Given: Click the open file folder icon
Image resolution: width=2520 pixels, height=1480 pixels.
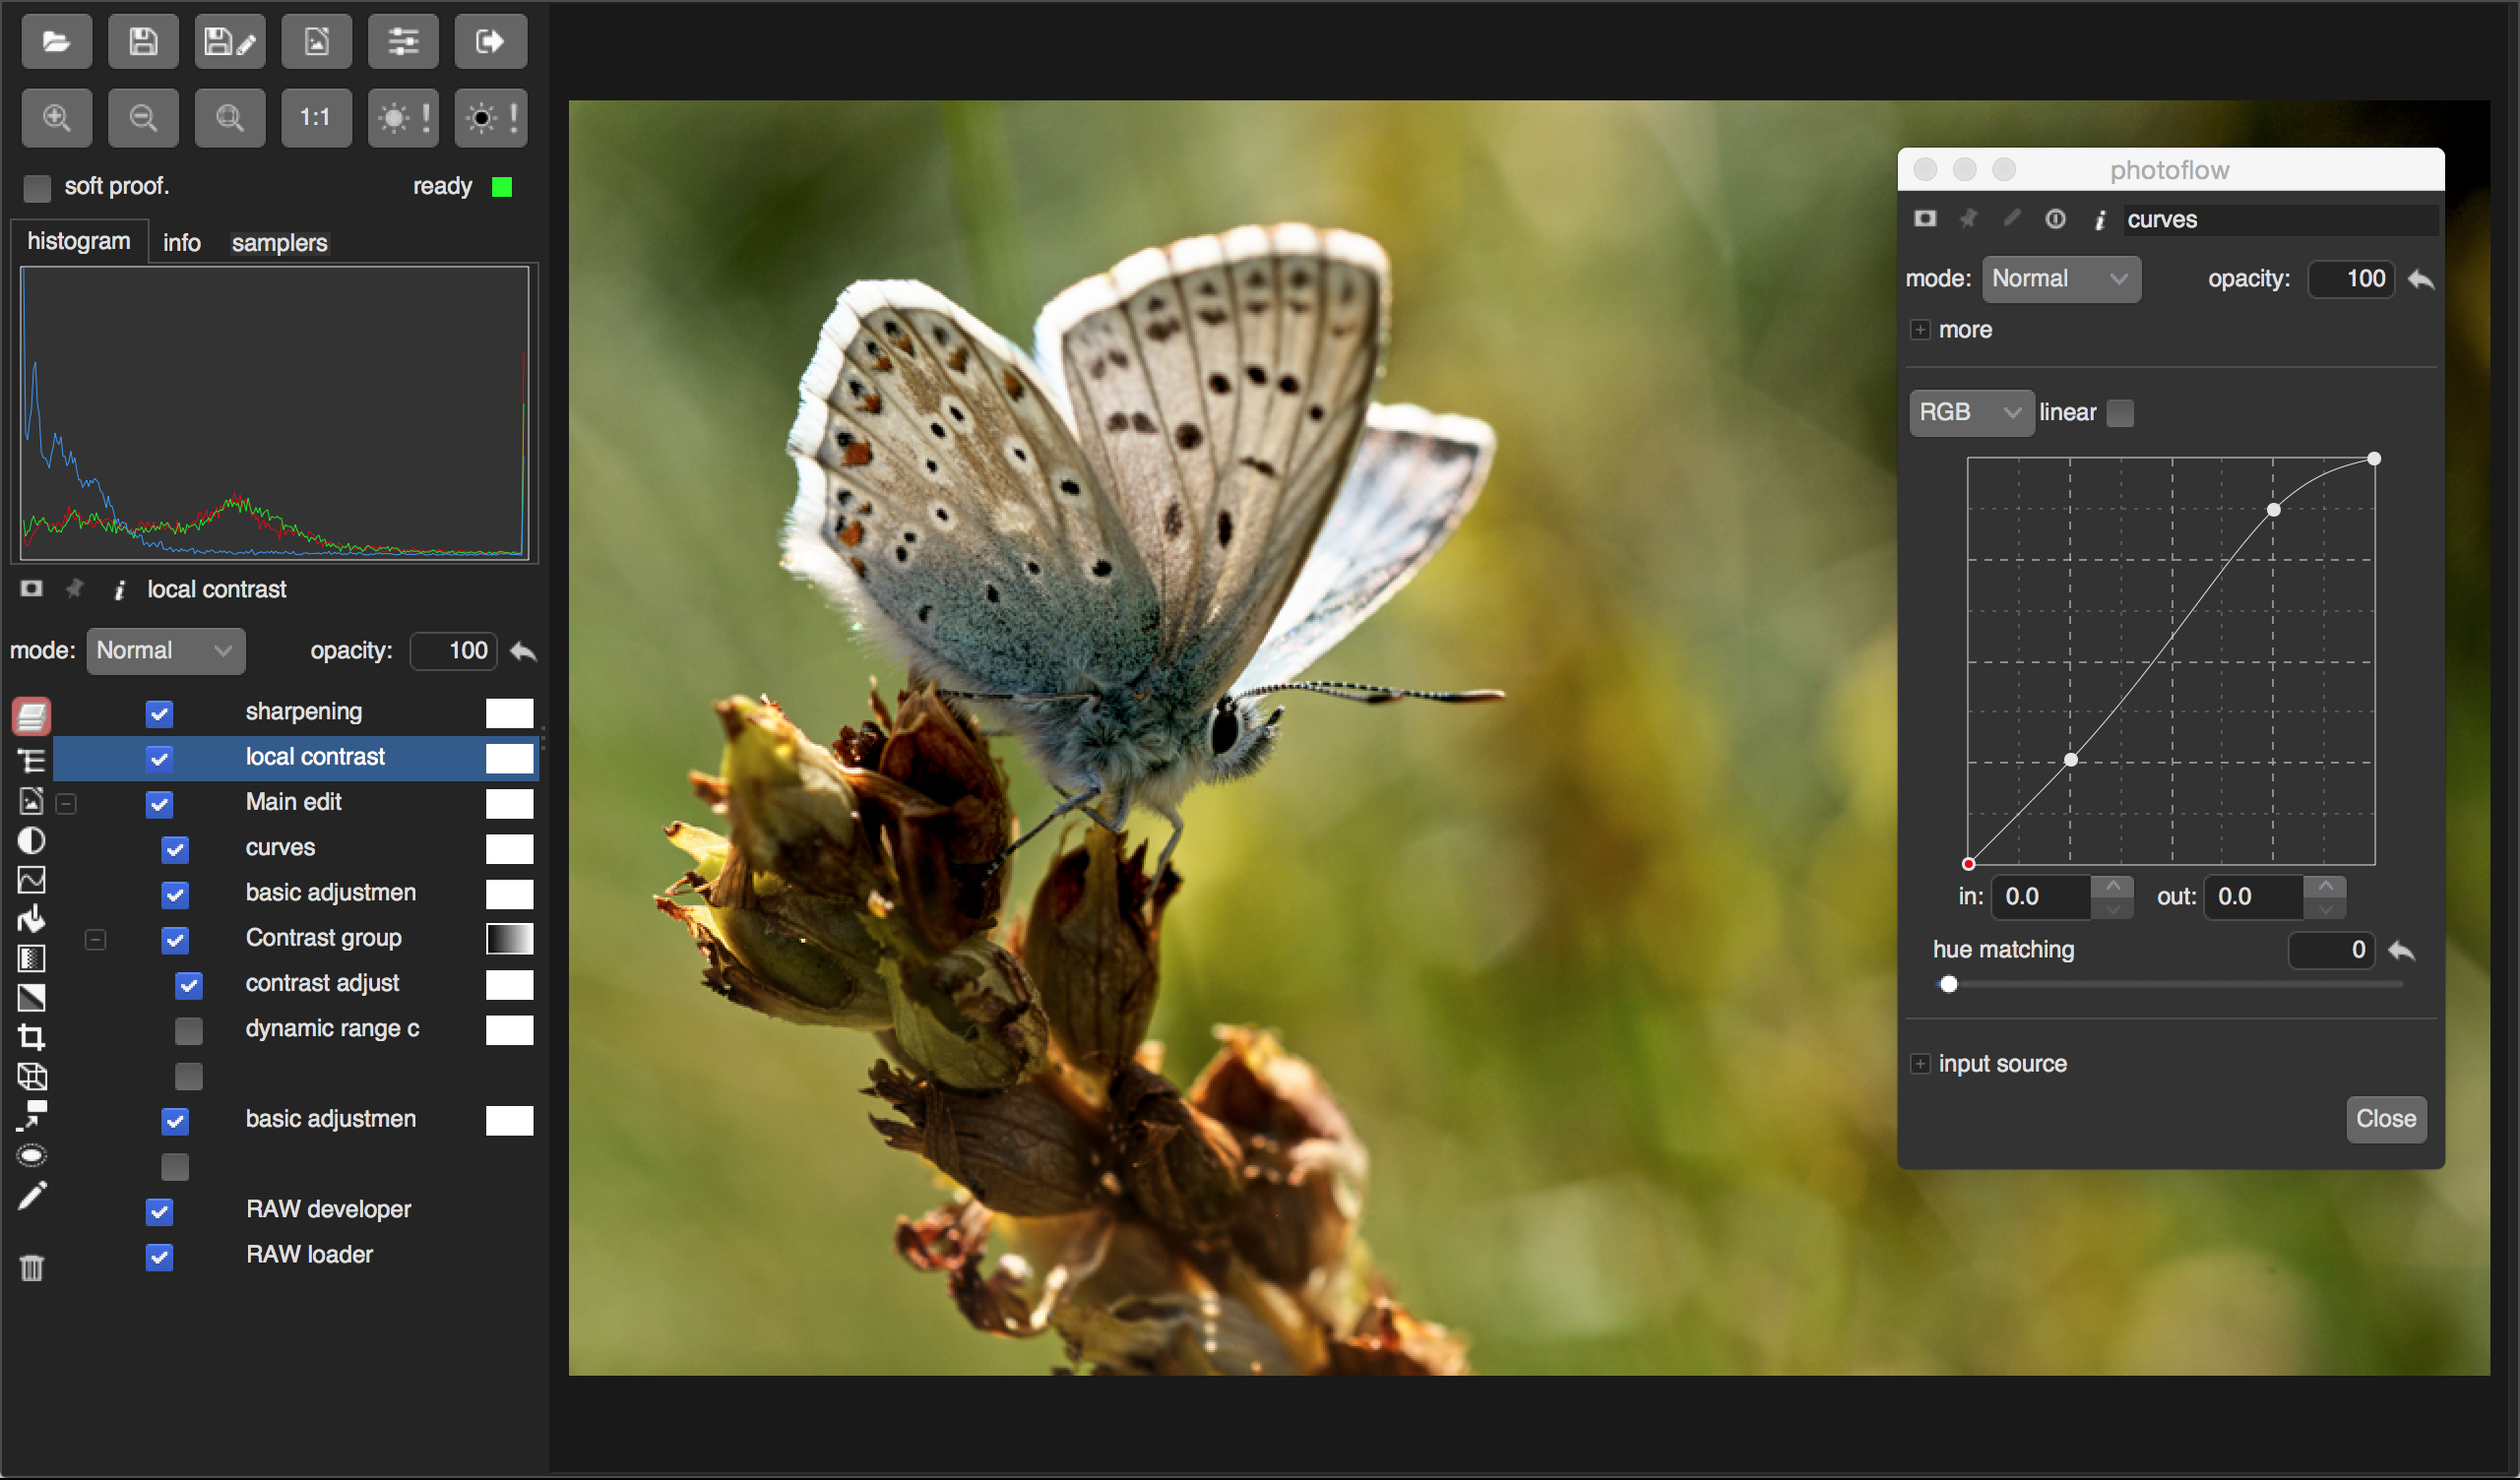Looking at the screenshot, I should 56,41.
